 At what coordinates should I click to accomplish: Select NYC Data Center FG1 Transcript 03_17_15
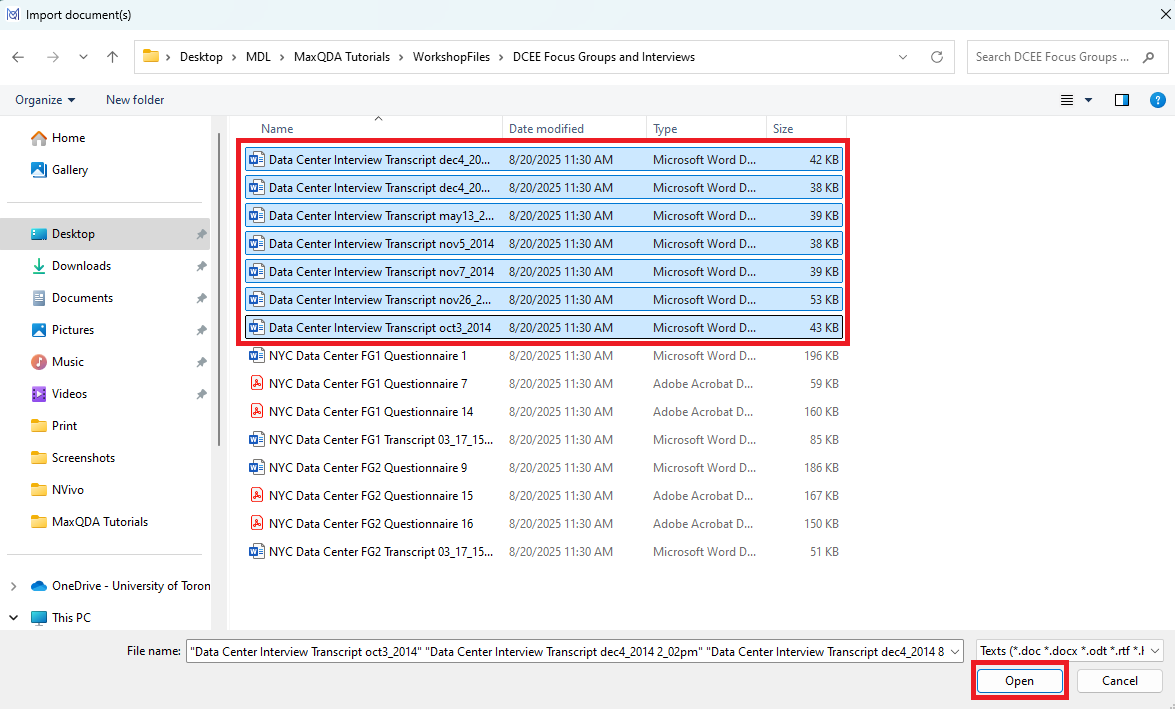coord(544,440)
